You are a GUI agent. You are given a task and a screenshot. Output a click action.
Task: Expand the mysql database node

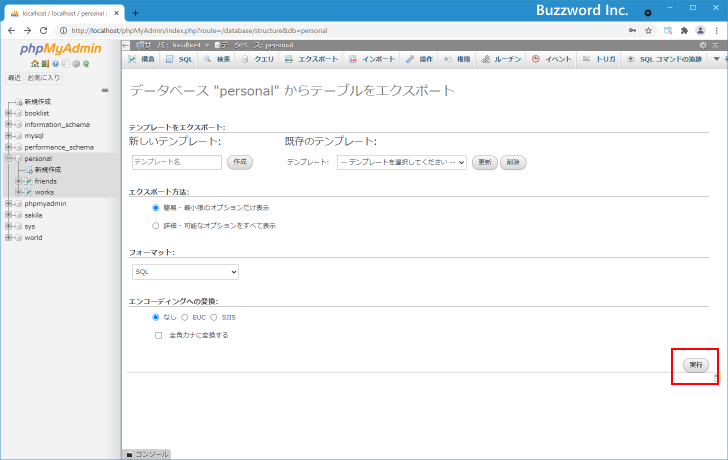tap(8, 136)
